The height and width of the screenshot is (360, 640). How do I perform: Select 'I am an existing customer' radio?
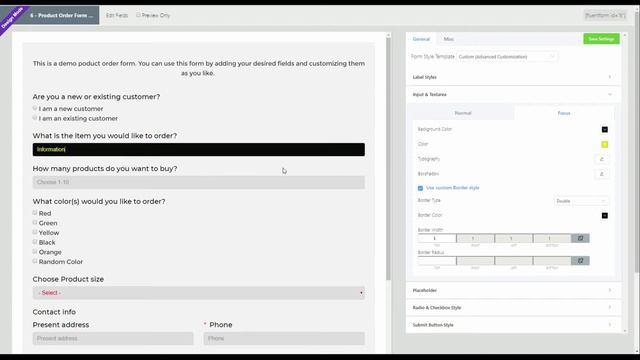[x=35, y=118]
